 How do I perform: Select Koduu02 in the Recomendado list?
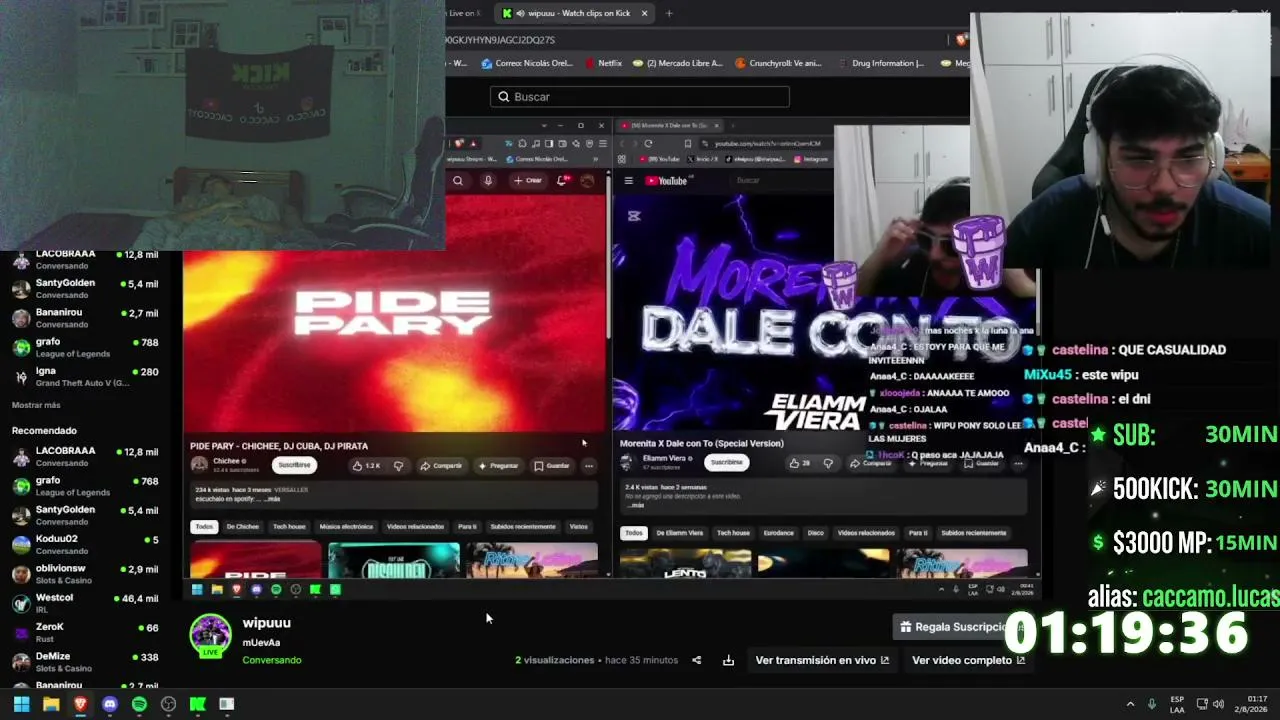tap(85, 544)
